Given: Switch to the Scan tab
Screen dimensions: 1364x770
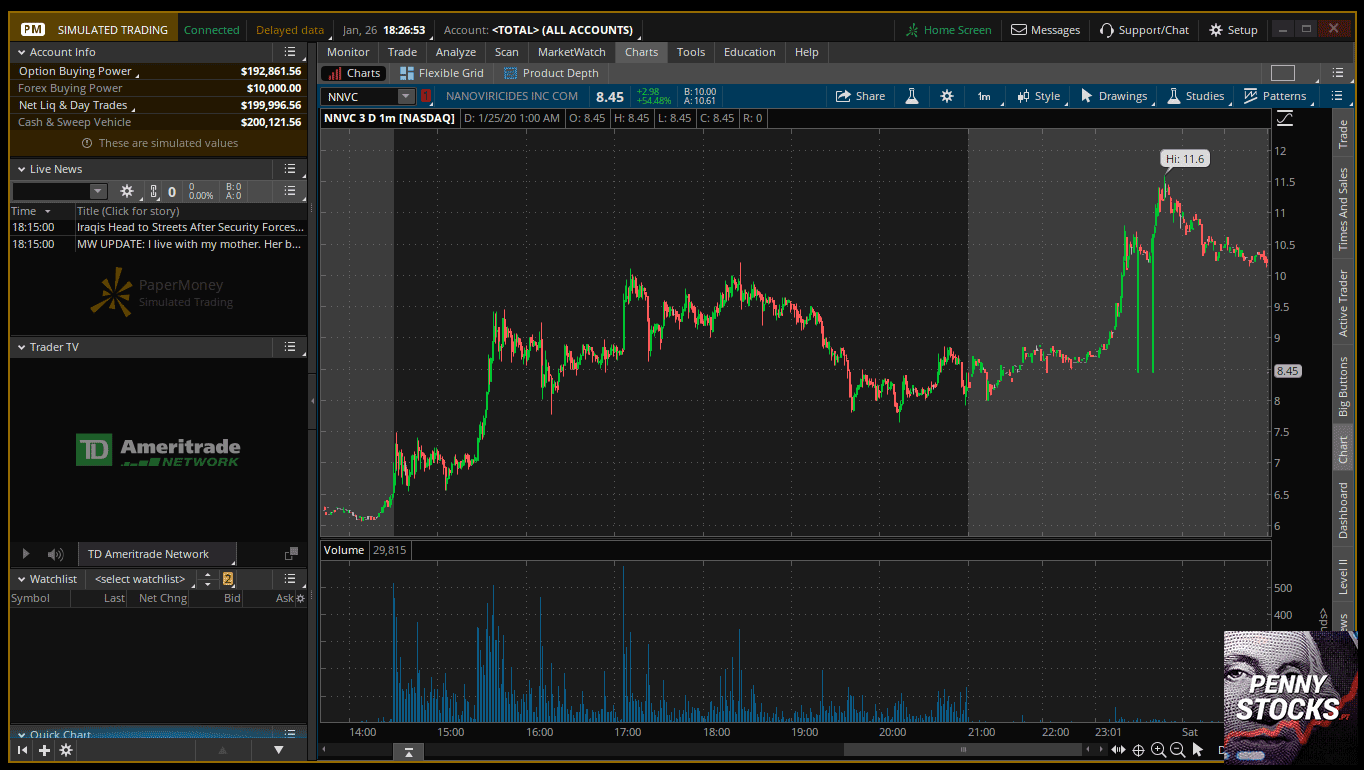Looking at the screenshot, I should (507, 52).
